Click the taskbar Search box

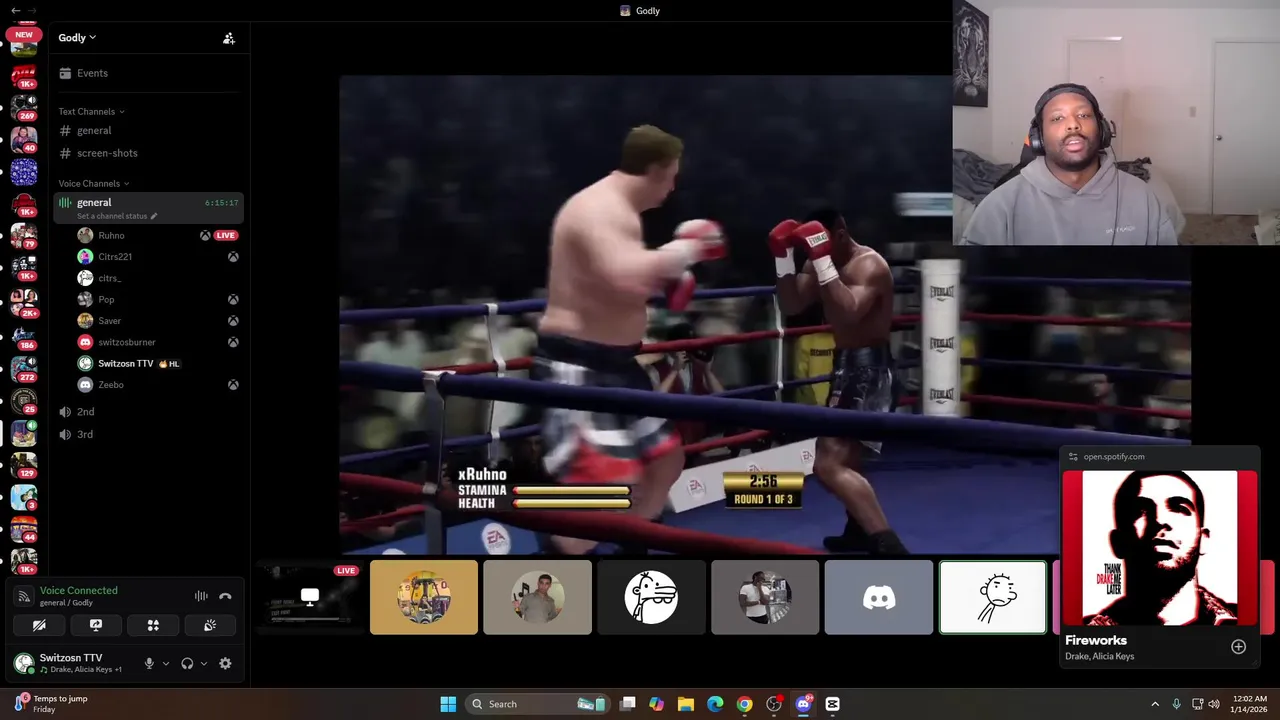tap(538, 704)
